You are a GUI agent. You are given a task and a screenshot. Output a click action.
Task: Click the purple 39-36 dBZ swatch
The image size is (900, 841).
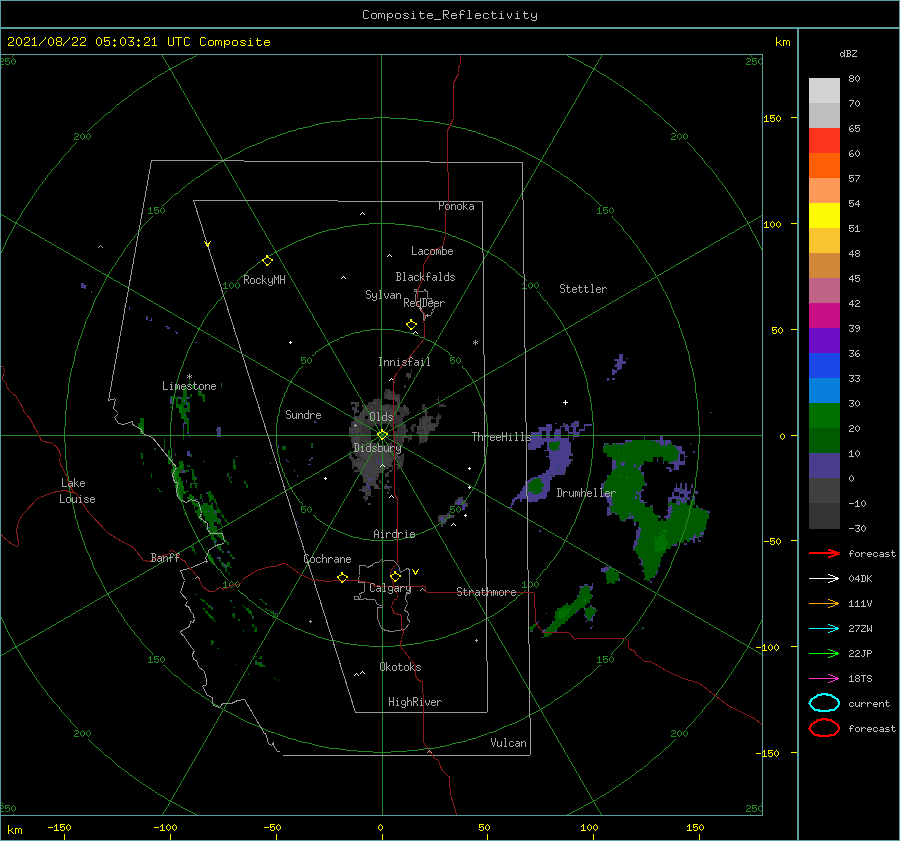[x=824, y=340]
